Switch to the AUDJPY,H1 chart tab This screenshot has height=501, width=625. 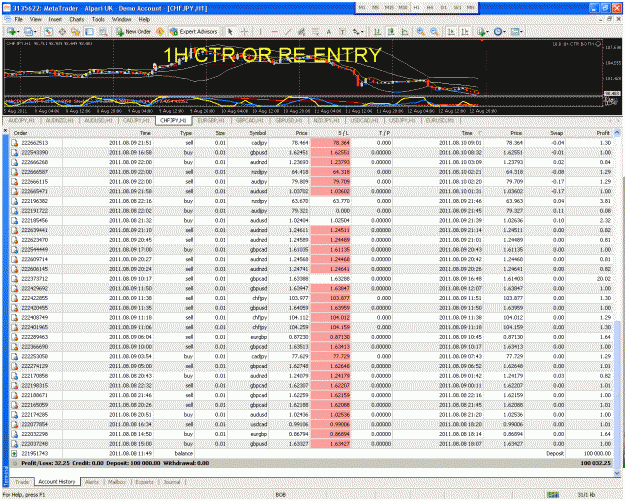point(22,120)
